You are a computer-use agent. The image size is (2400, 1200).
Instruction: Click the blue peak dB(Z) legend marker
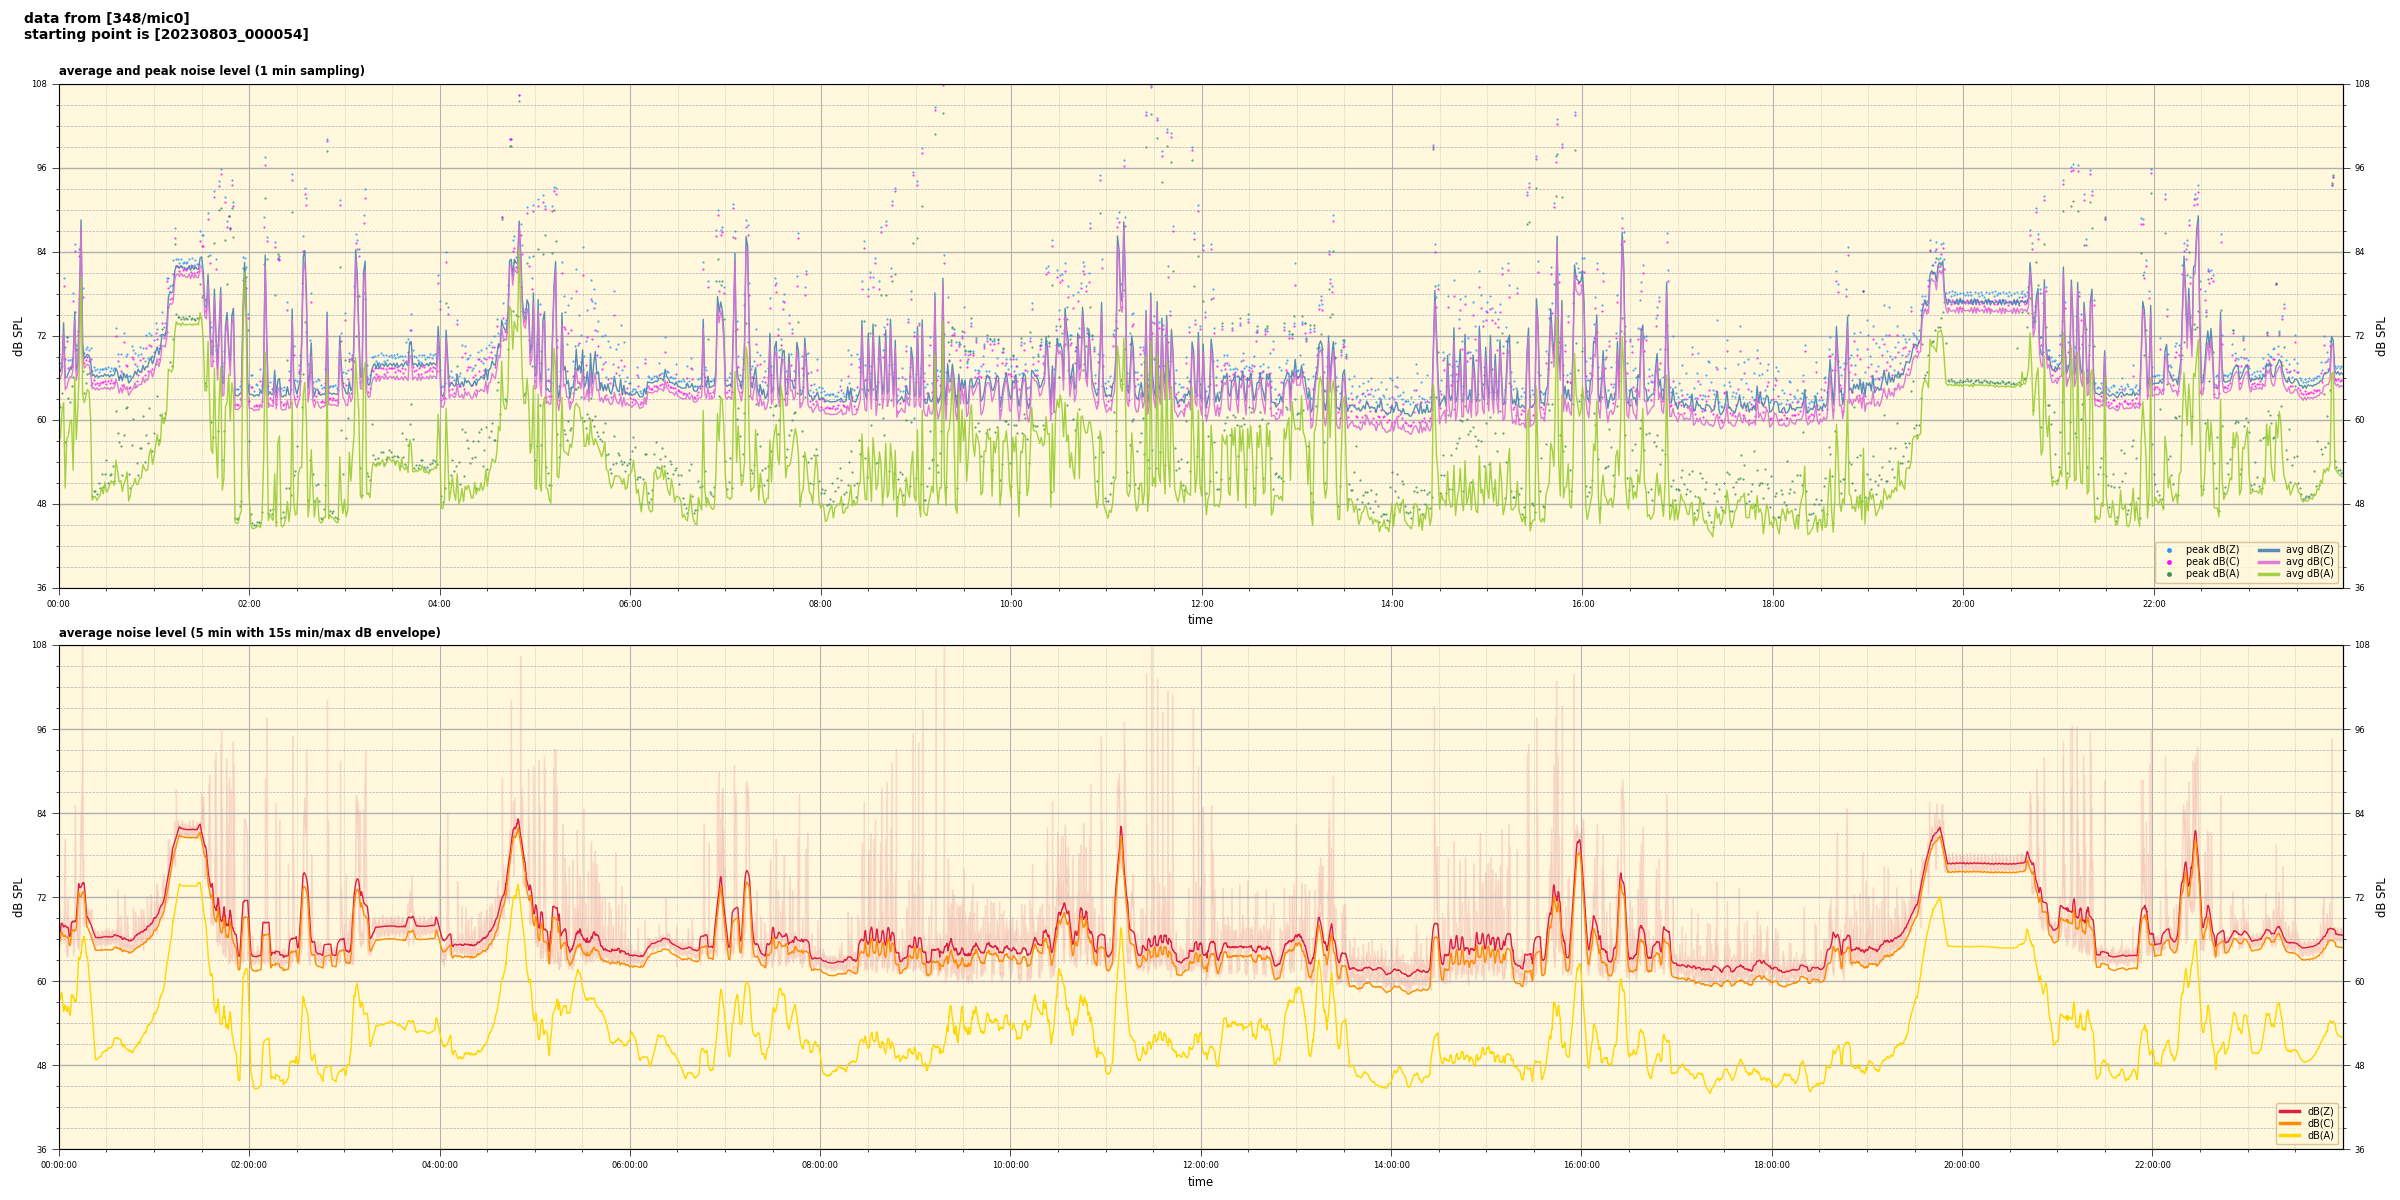point(2169,550)
